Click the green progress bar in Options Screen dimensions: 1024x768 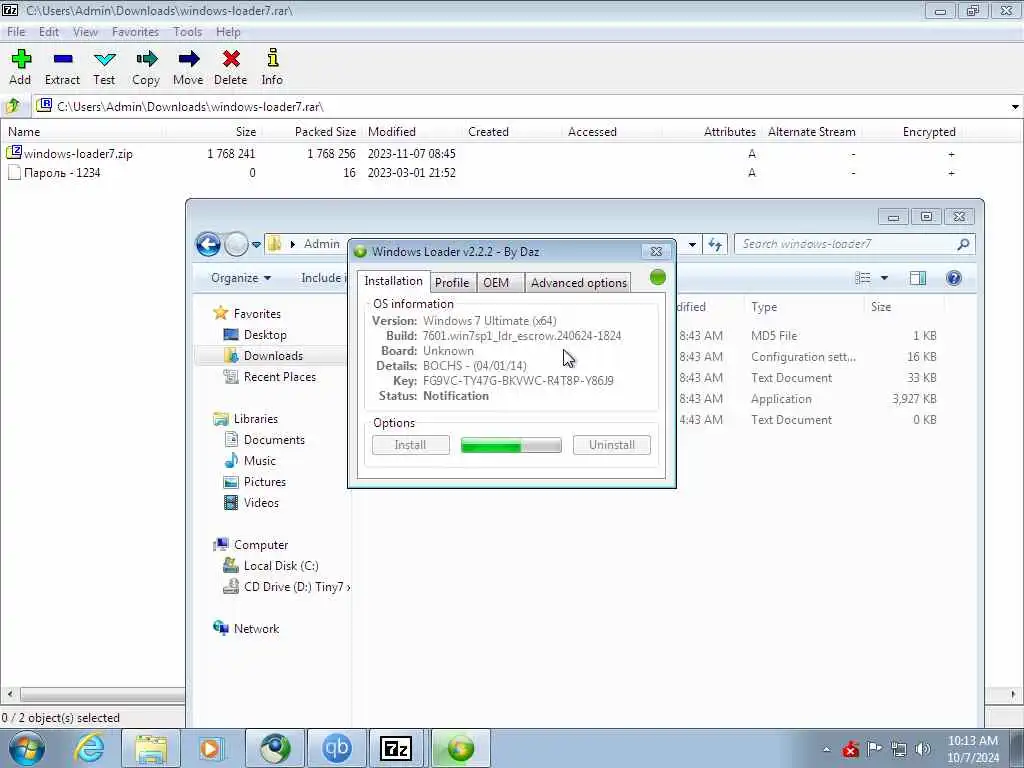[x=511, y=445]
